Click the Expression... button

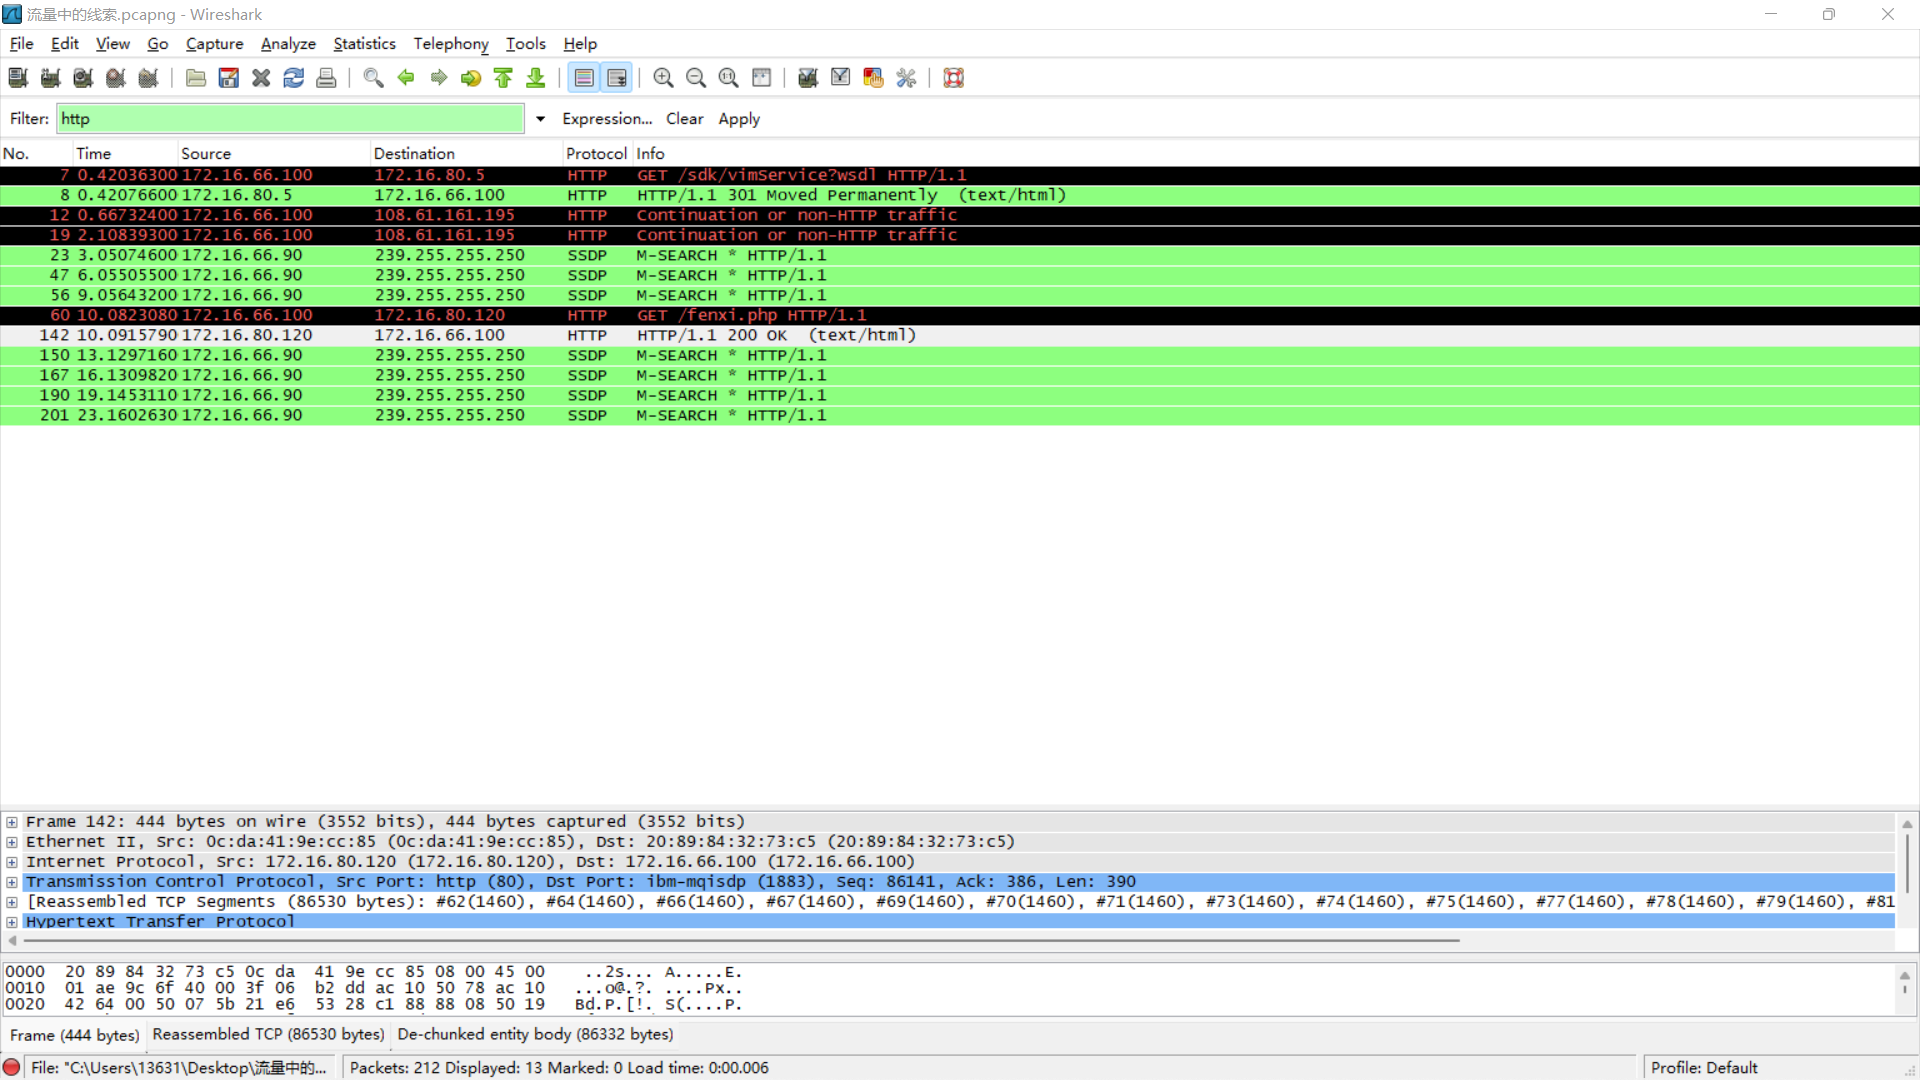point(606,119)
